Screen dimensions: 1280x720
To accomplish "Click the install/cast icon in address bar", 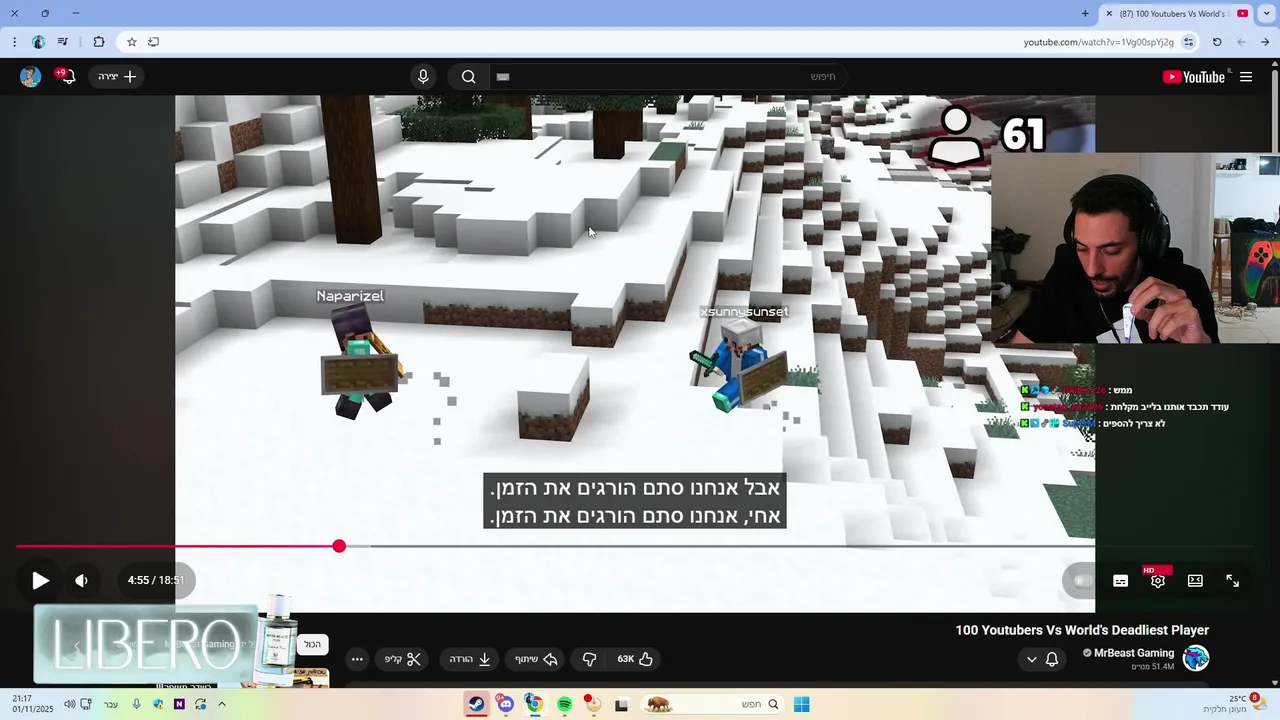I will tap(153, 42).
